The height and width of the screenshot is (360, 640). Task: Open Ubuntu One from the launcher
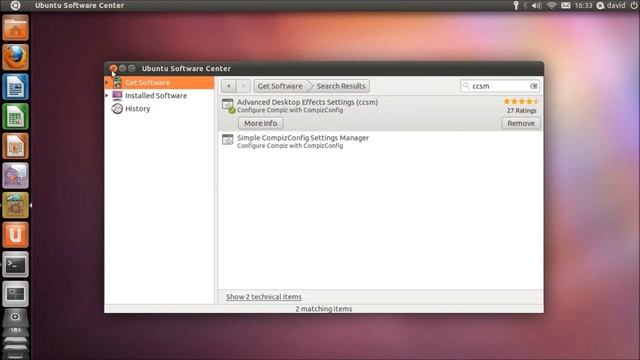[x=16, y=235]
